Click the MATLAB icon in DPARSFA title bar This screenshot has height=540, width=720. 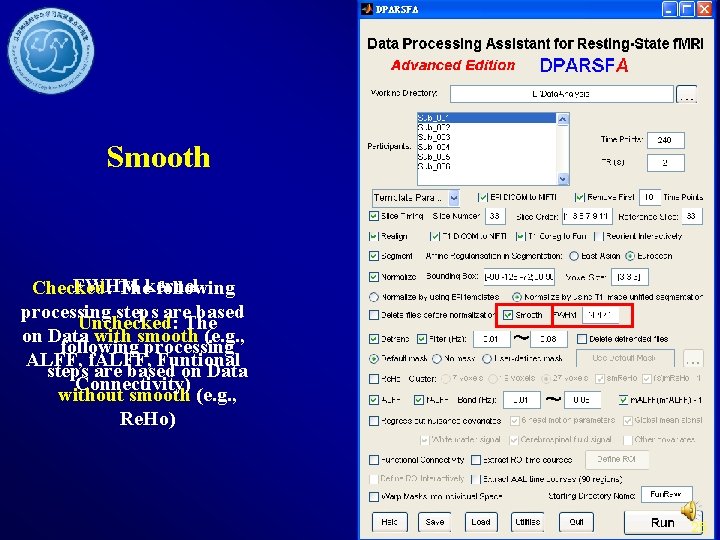pos(366,9)
